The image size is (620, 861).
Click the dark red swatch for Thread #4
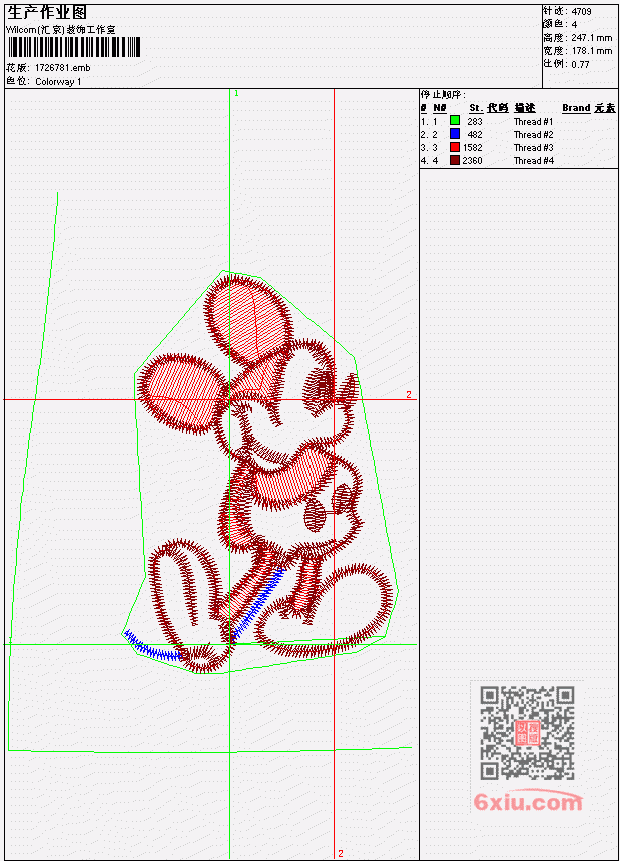click(455, 160)
